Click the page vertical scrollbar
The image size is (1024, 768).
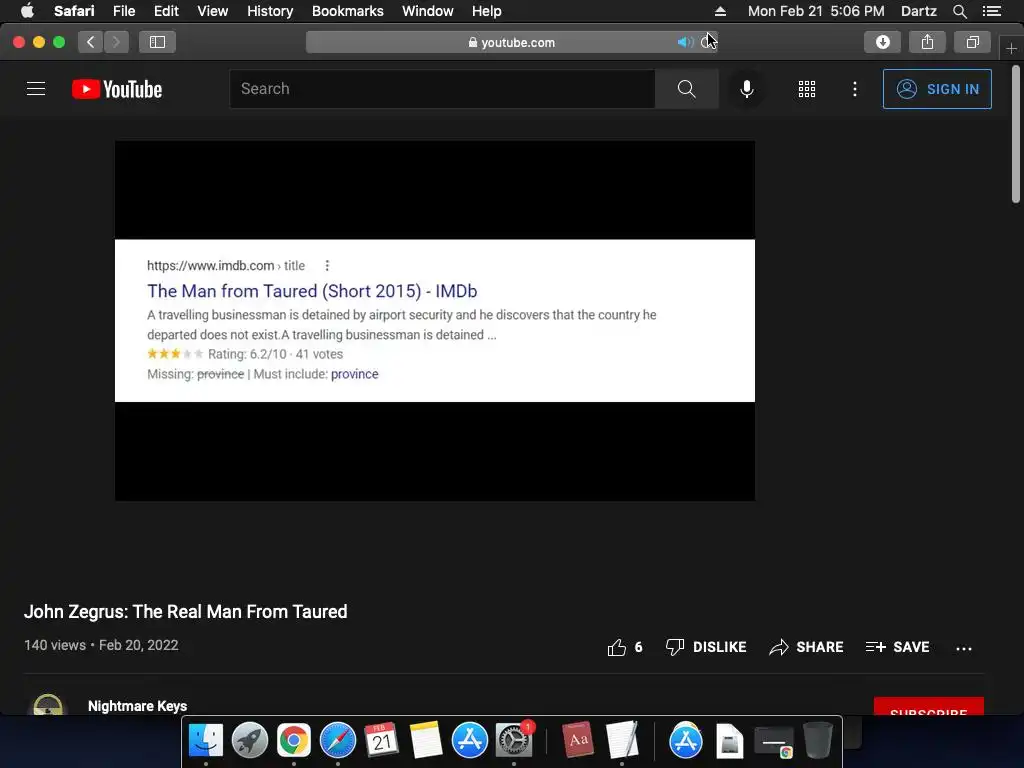pos(1015,134)
